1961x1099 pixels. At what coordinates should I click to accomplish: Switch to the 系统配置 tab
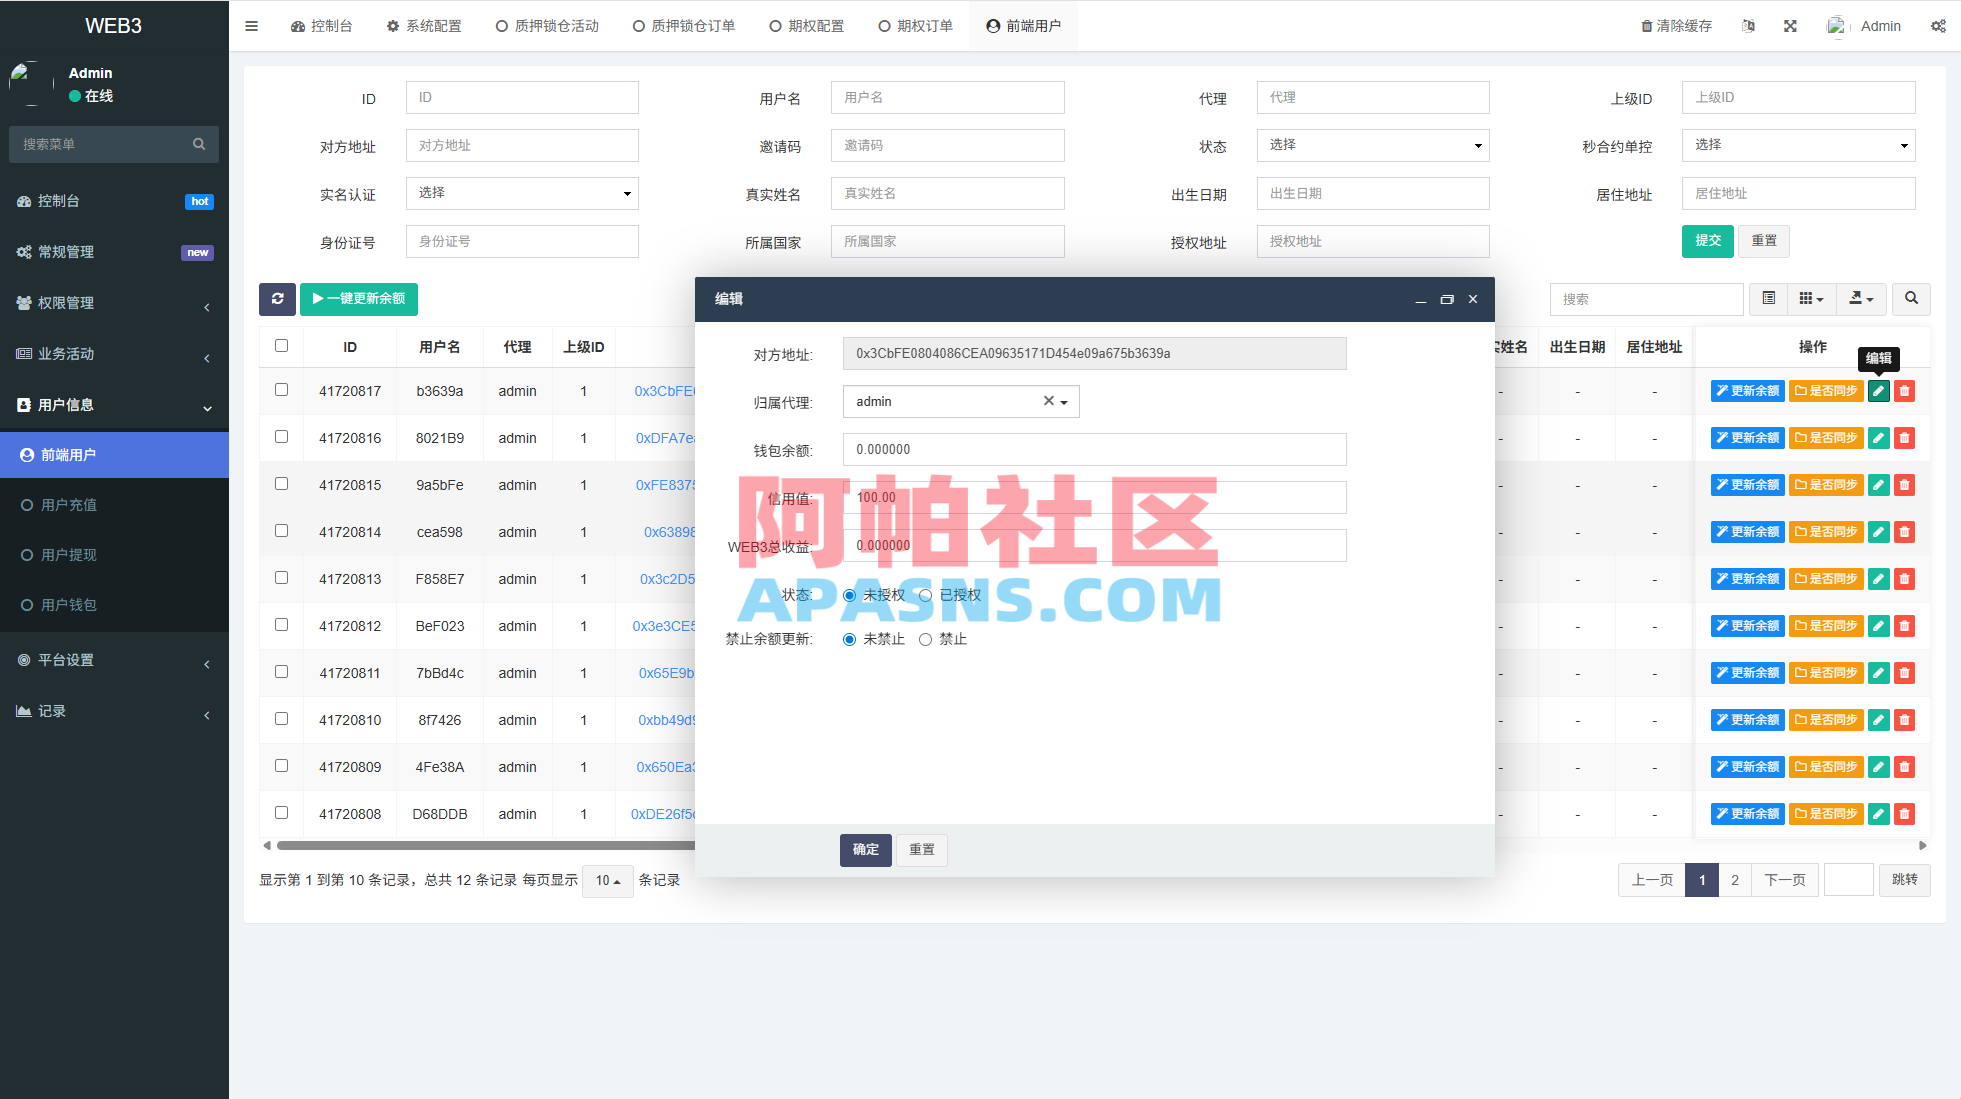pos(424,26)
